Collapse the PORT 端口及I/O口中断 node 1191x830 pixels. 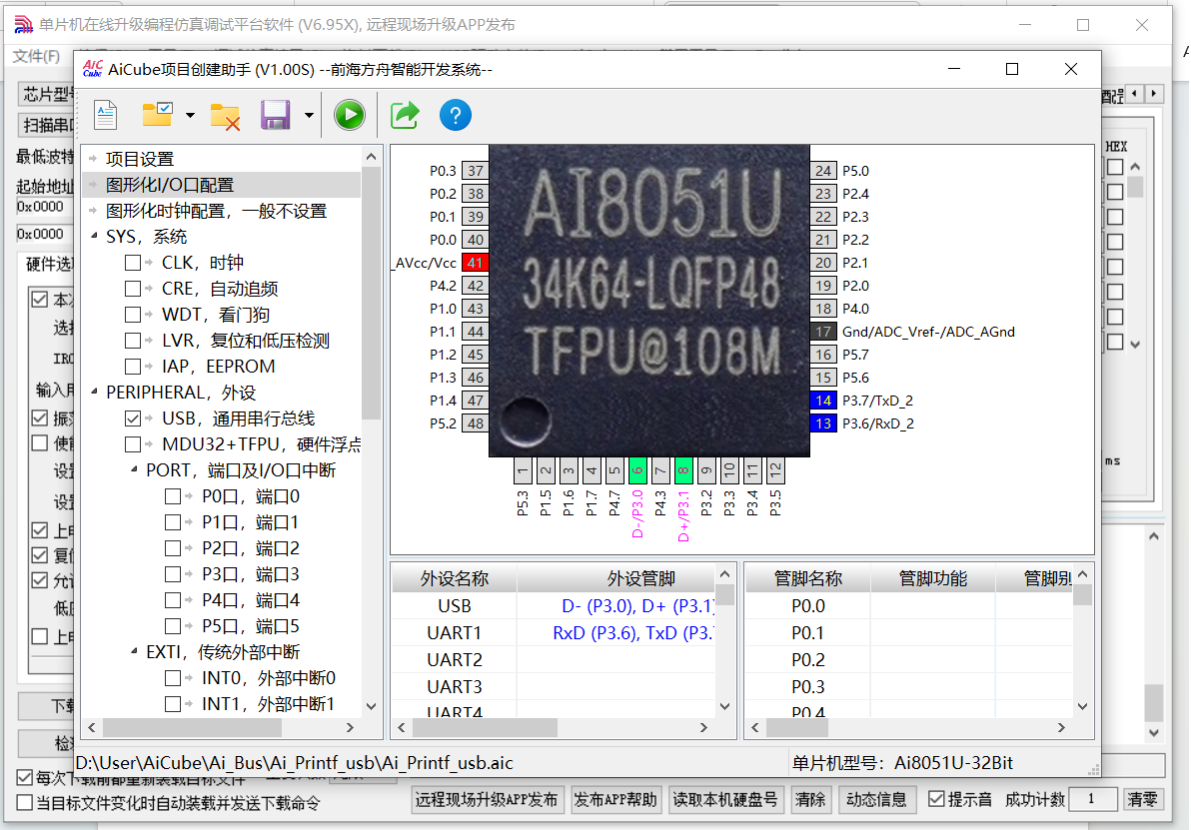134,470
